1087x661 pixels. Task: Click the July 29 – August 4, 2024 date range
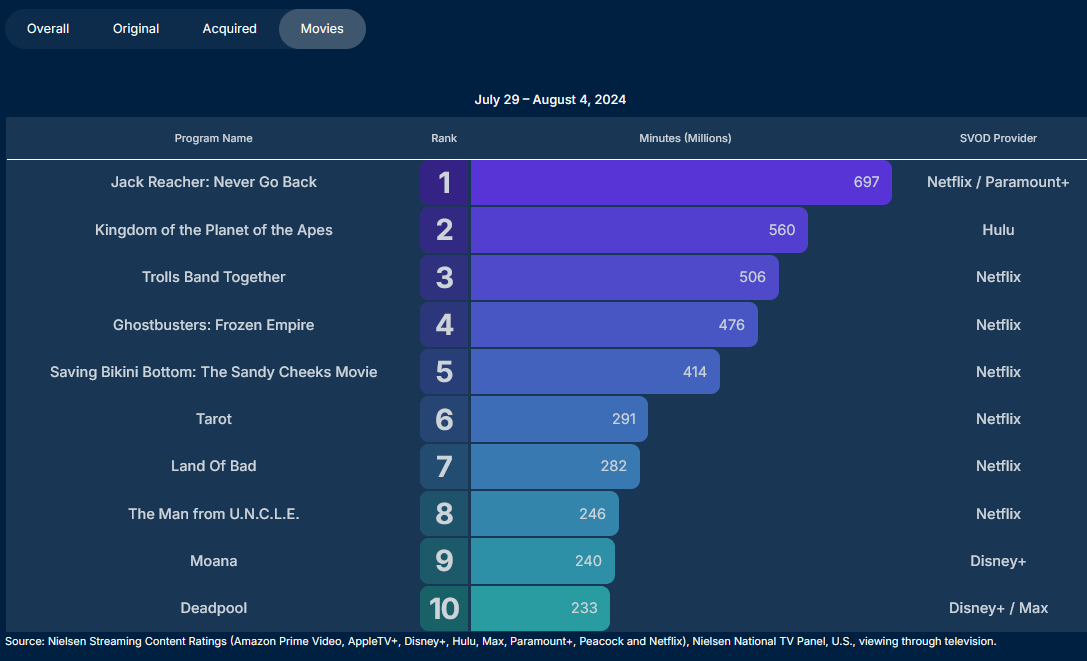(550, 100)
